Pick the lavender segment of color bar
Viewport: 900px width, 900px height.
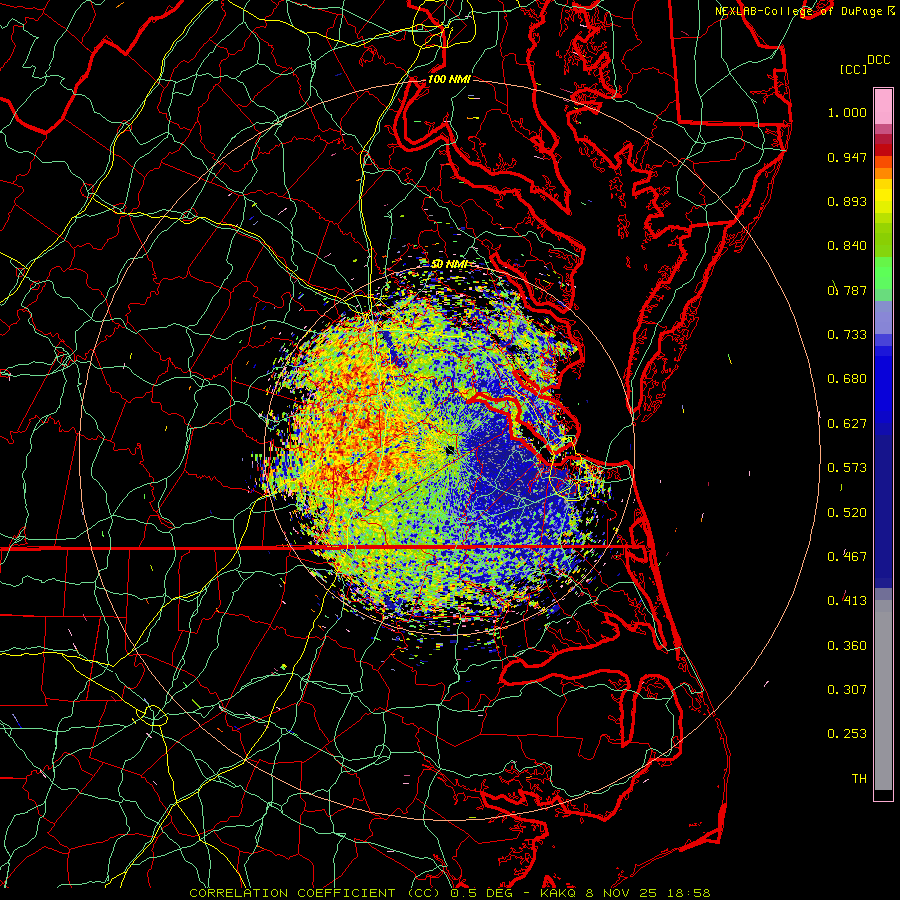883,317
